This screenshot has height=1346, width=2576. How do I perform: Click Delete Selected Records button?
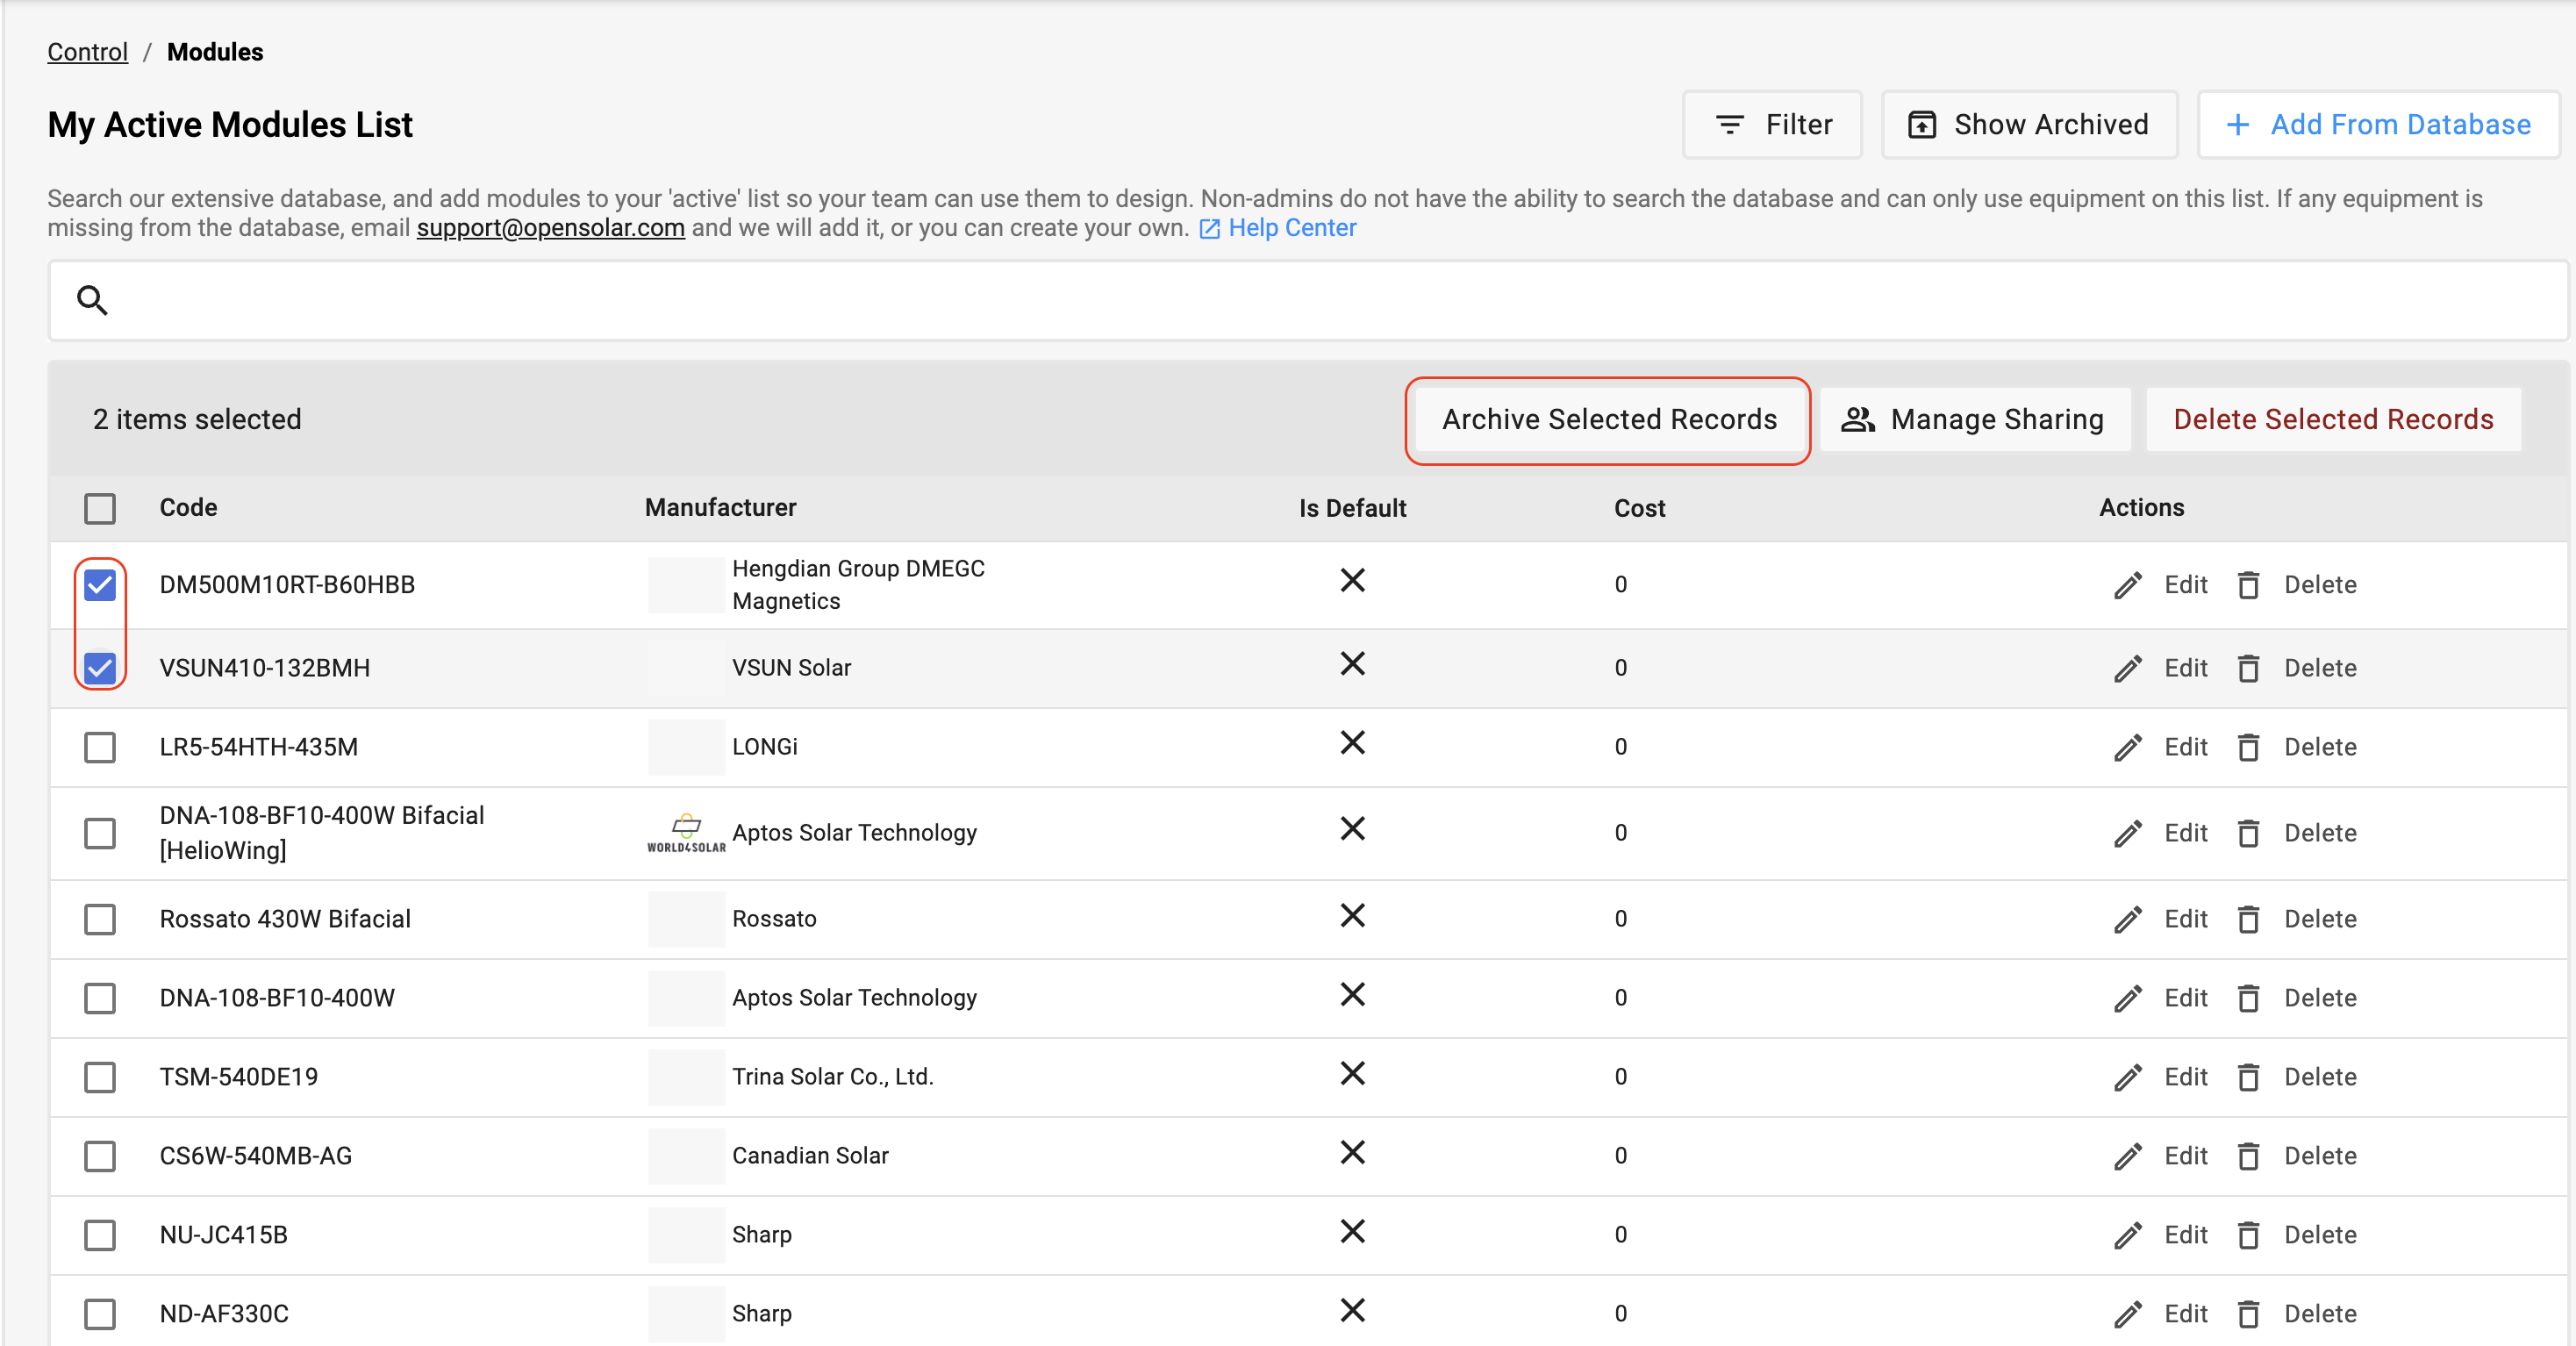tap(2333, 420)
